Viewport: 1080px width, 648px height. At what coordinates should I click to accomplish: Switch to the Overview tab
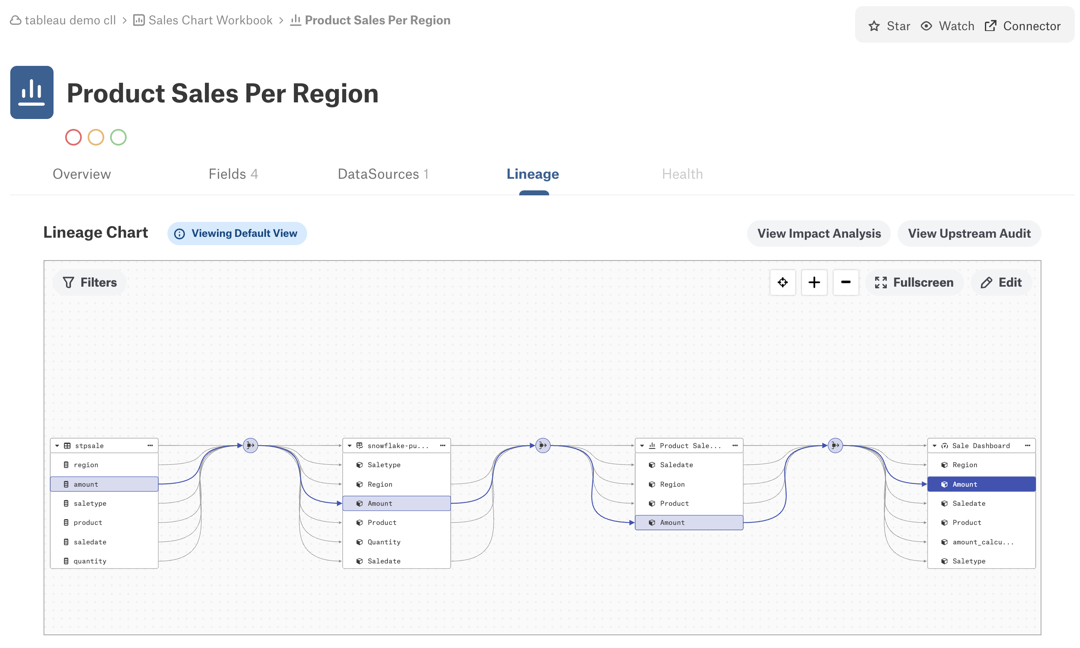pyautogui.click(x=81, y=174)
